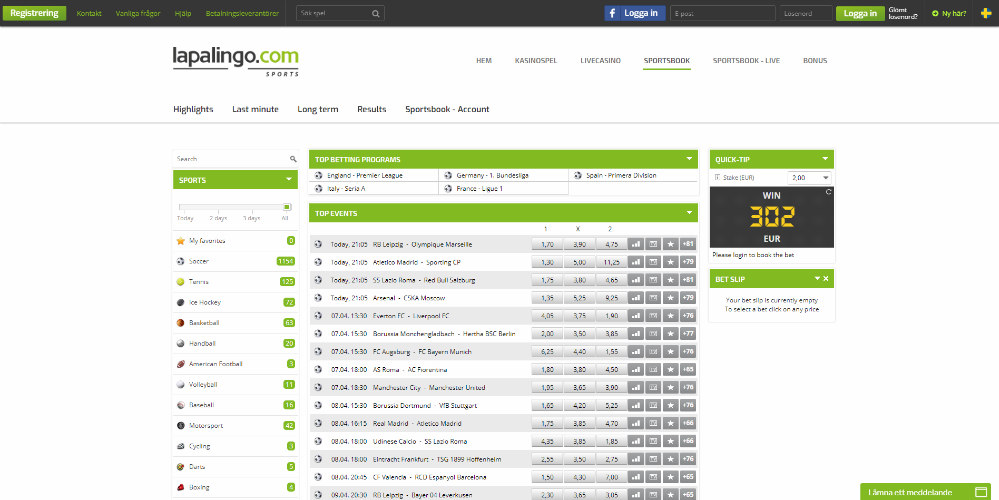Select the Motorsport icon in sports list
Screen dimensions: 999x500
(x=181, y=425)
